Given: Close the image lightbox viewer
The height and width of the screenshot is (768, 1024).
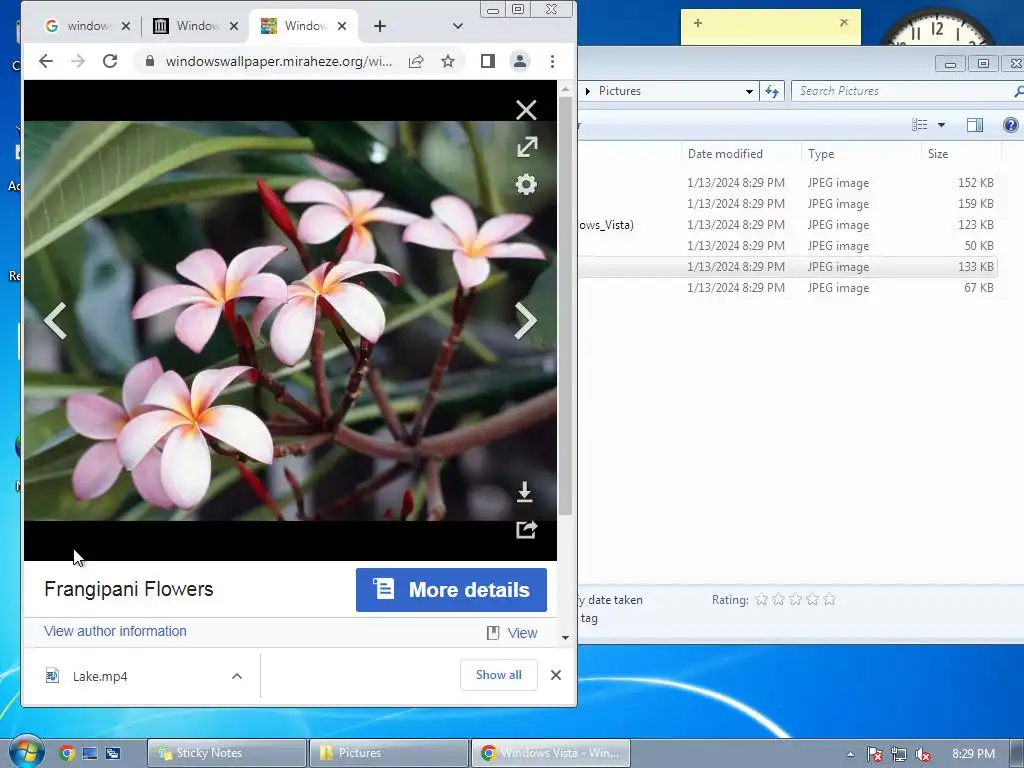Looking at the screenshot, I should coord(526,110).
